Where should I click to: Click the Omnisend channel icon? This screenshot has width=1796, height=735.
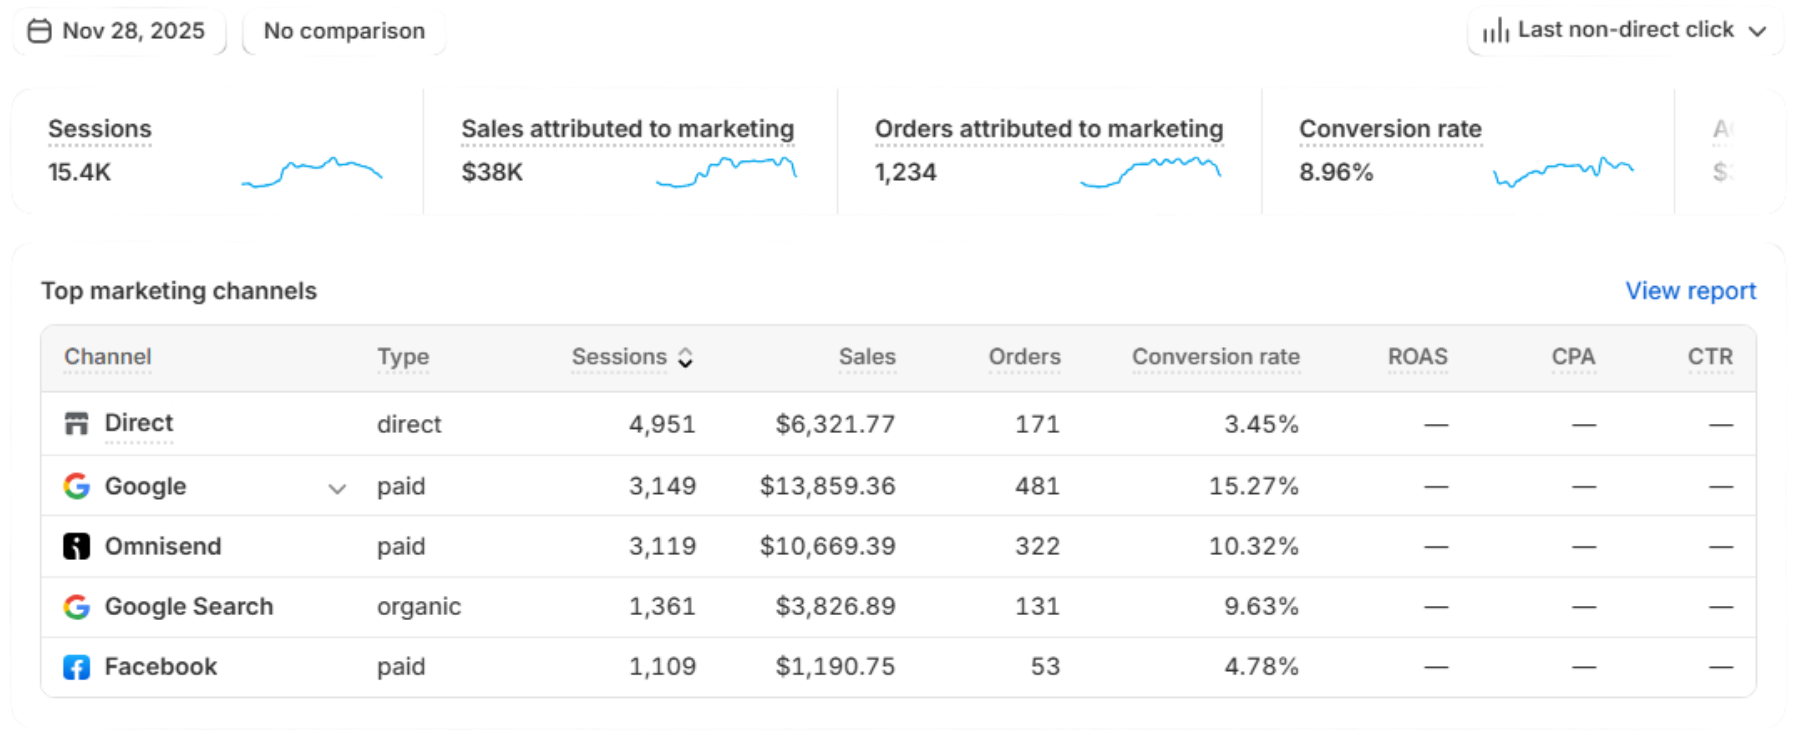(x=76, y=546)
